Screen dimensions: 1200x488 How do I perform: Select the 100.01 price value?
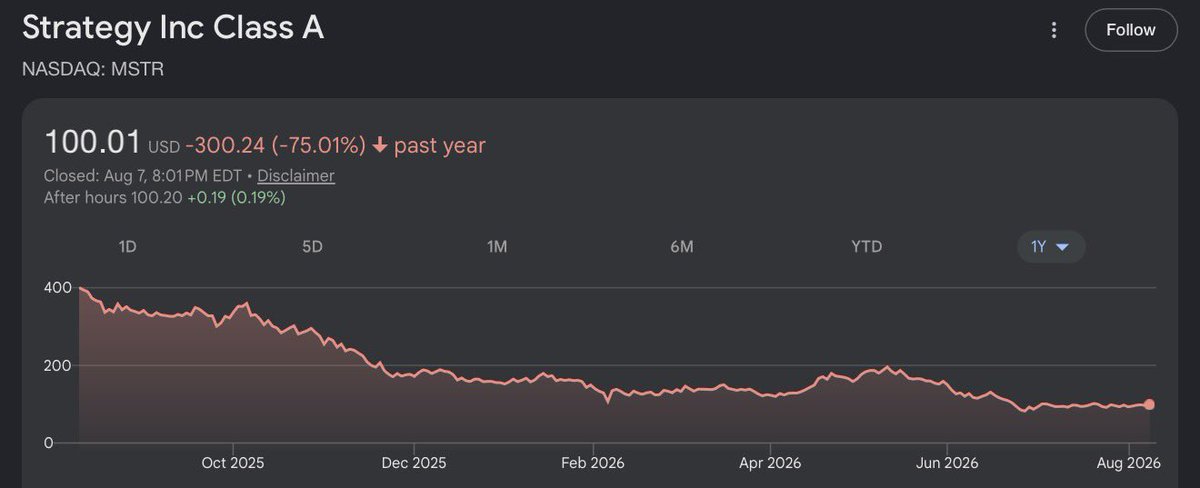point(93,143)
